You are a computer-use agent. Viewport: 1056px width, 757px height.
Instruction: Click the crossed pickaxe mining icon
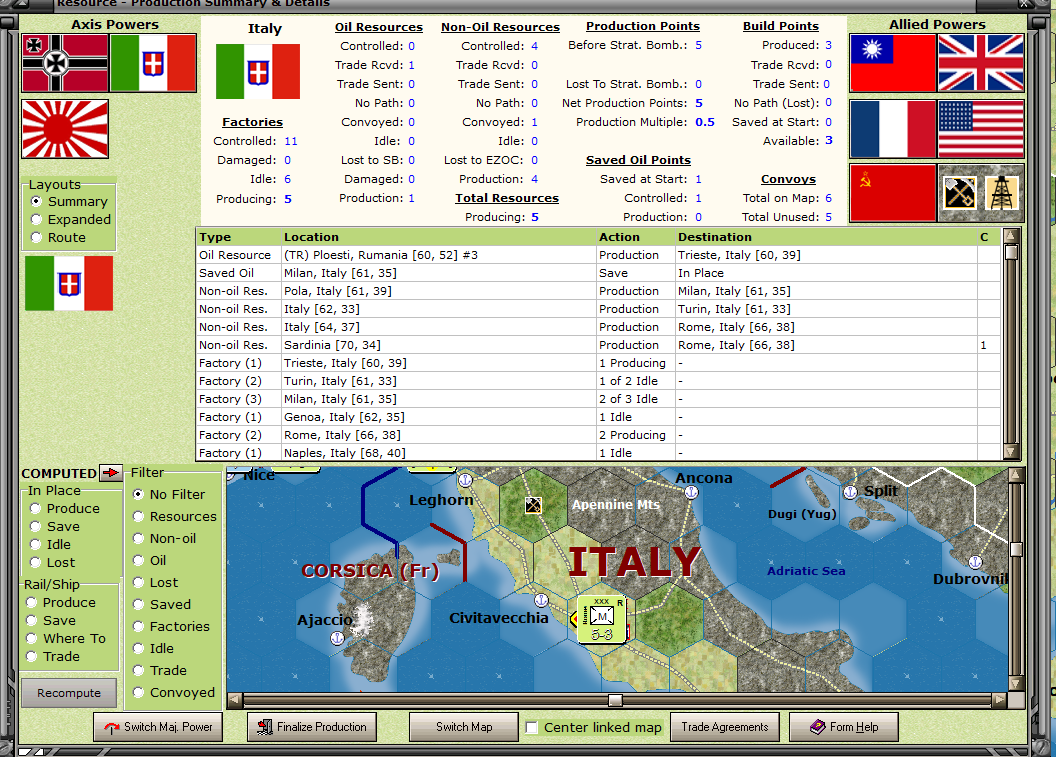(x=959, y=193)
